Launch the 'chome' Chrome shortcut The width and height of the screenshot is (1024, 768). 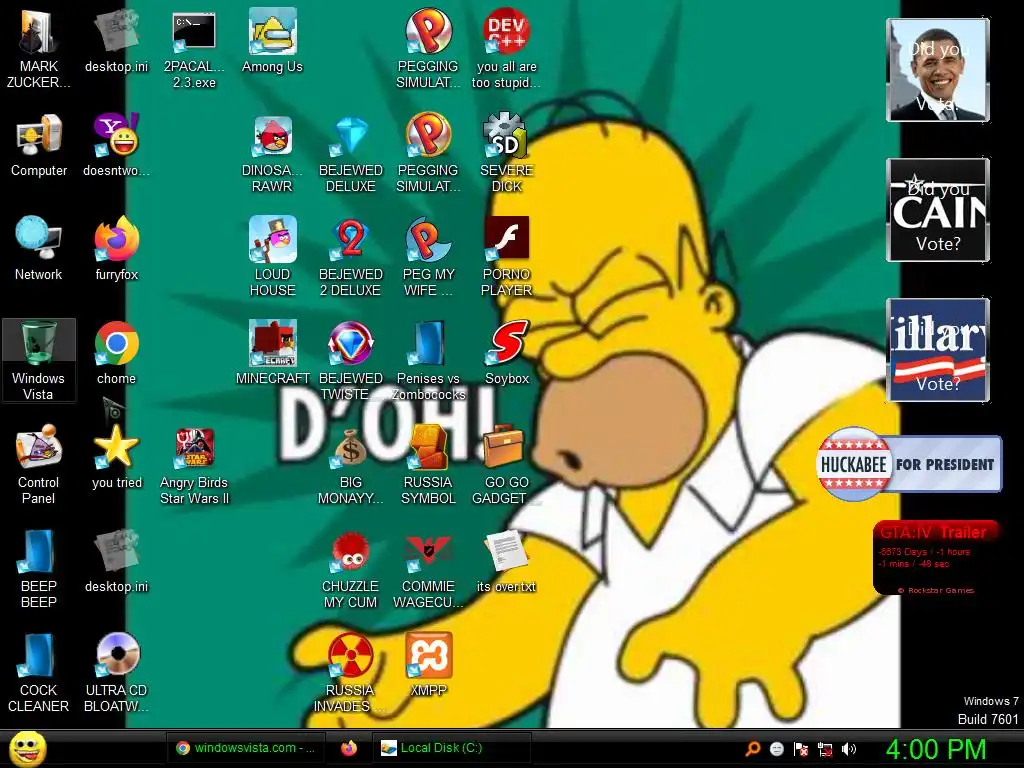coord(116,353)
